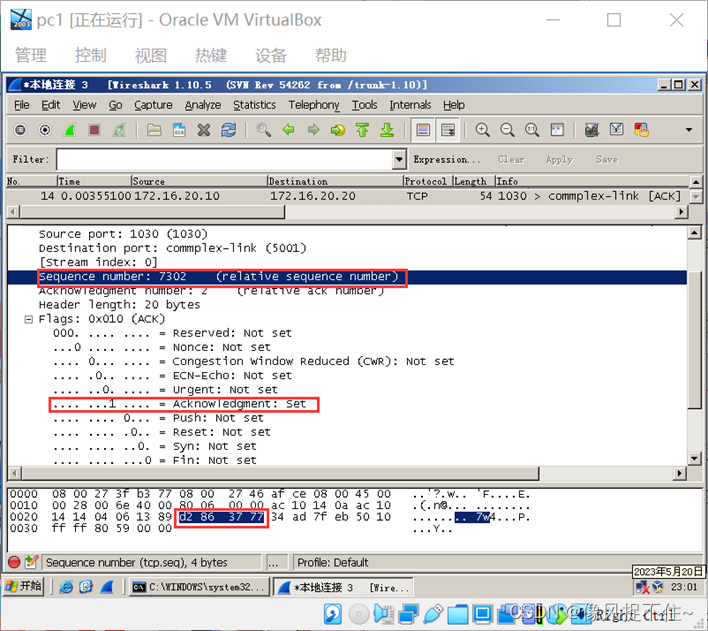
Task: Collapse the Flags: 0x010 (ACK) tree node
Action: [x=28, y=319]
